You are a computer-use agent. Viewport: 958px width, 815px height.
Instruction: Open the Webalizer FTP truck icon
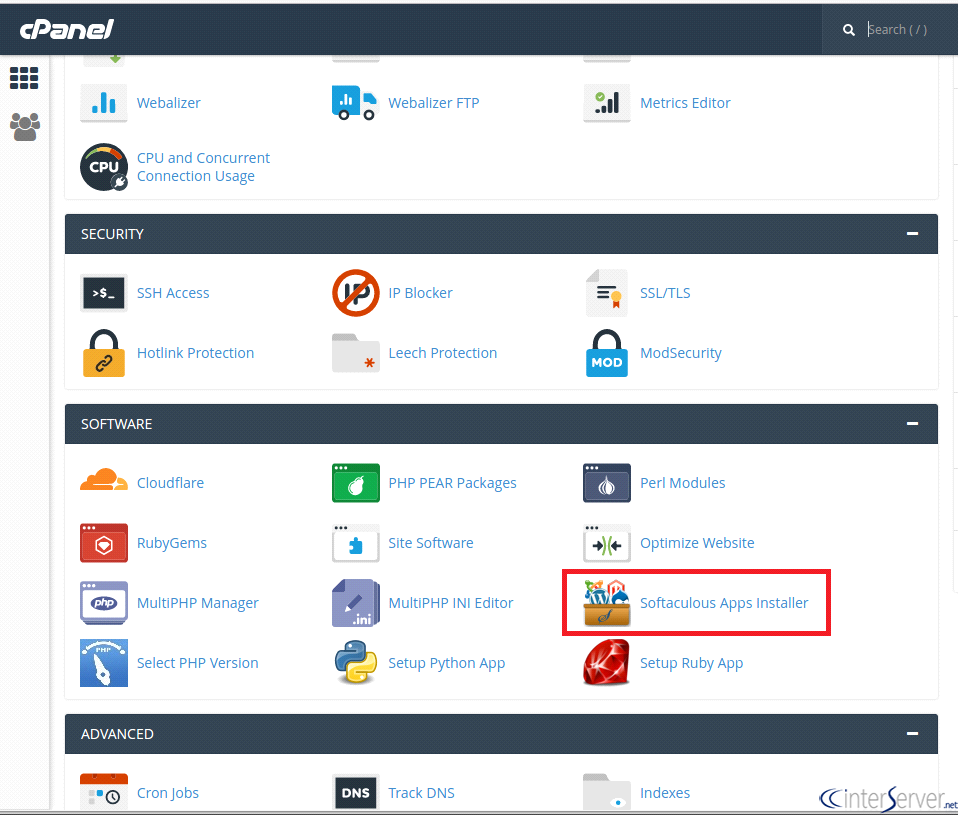[x=355, y=103]
